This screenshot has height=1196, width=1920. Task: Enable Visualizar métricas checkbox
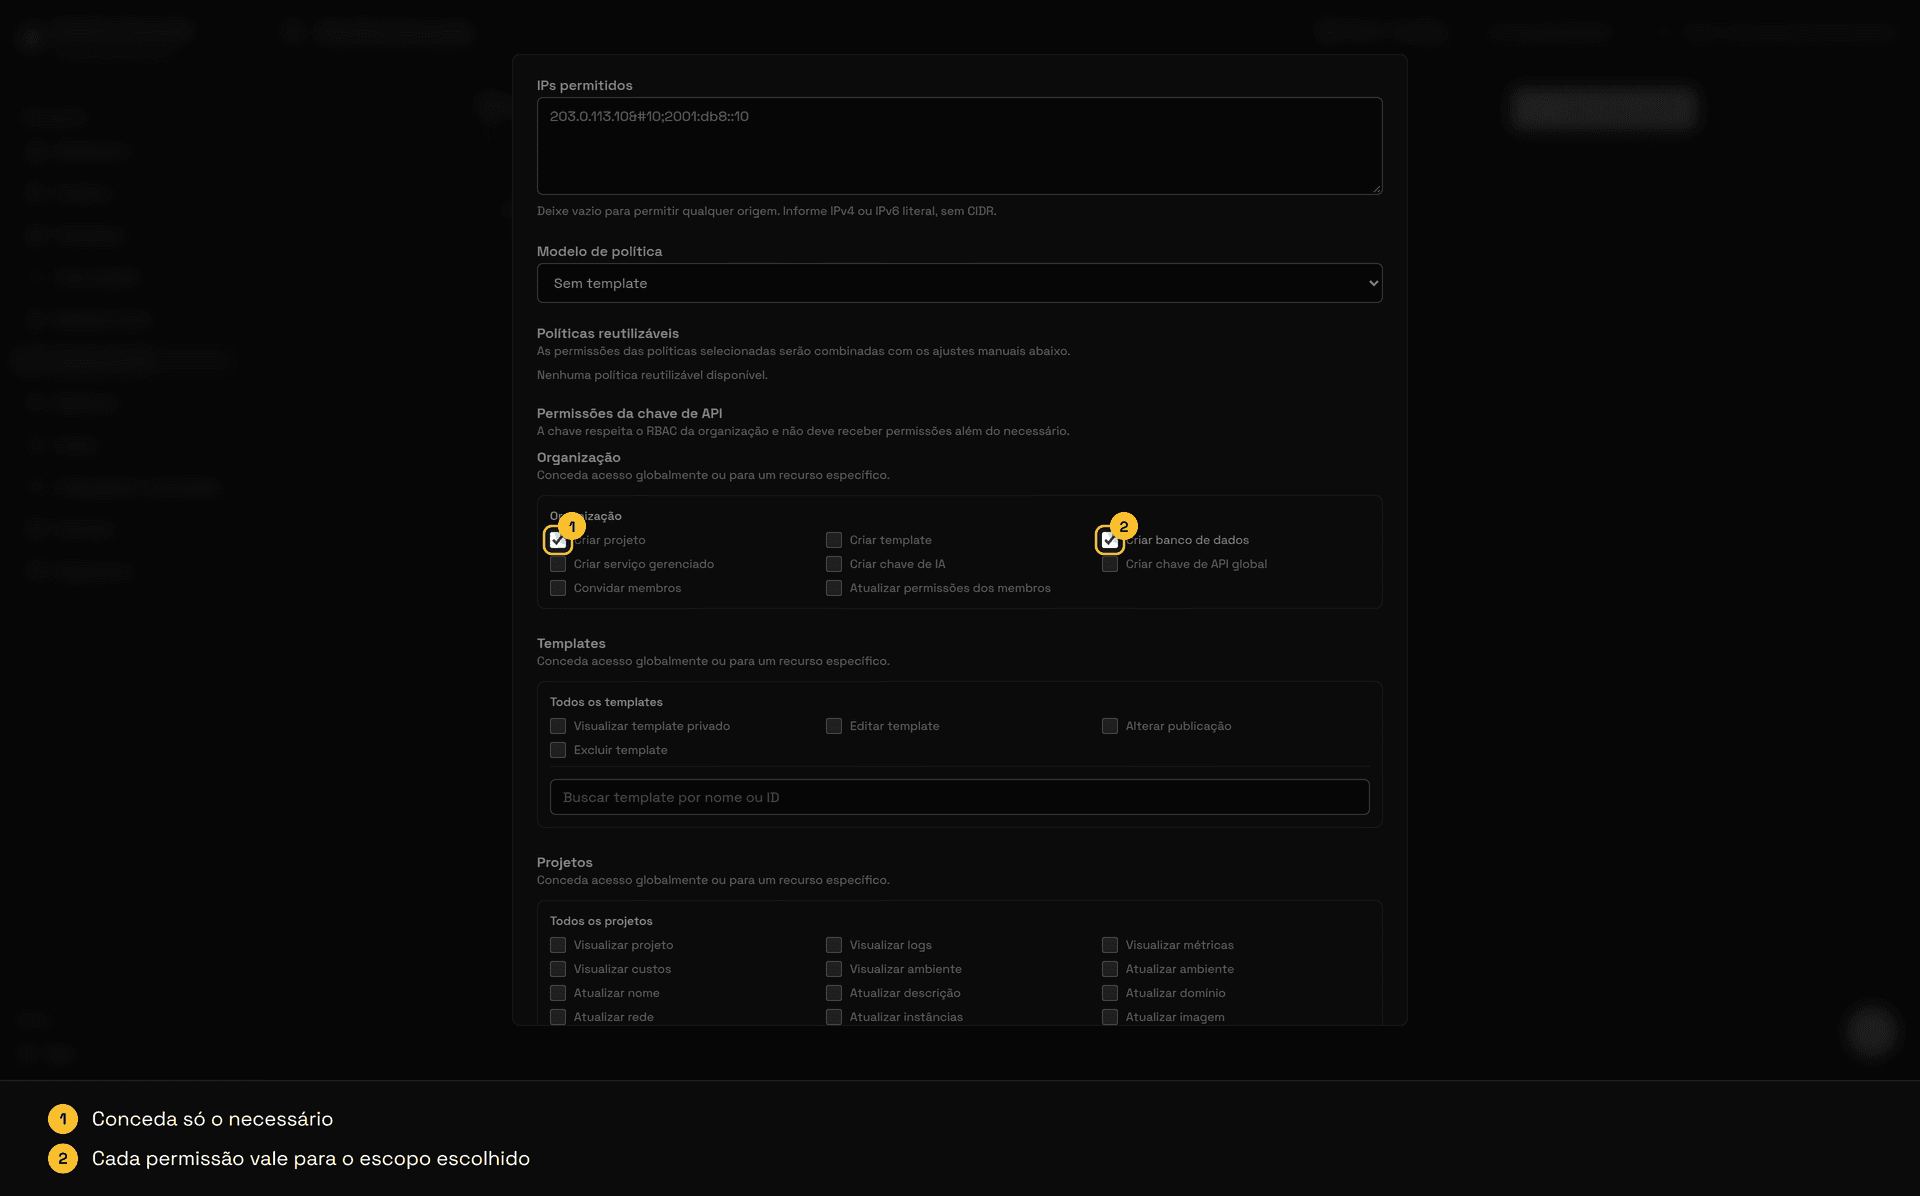click(x=1110, y=945)
